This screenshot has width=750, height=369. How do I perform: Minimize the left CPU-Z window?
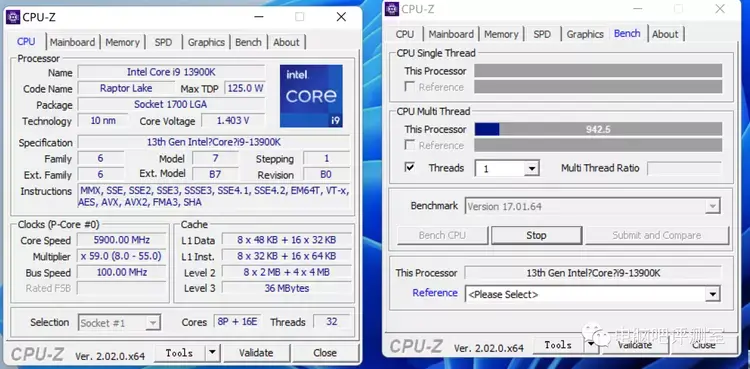click(259, 17)
